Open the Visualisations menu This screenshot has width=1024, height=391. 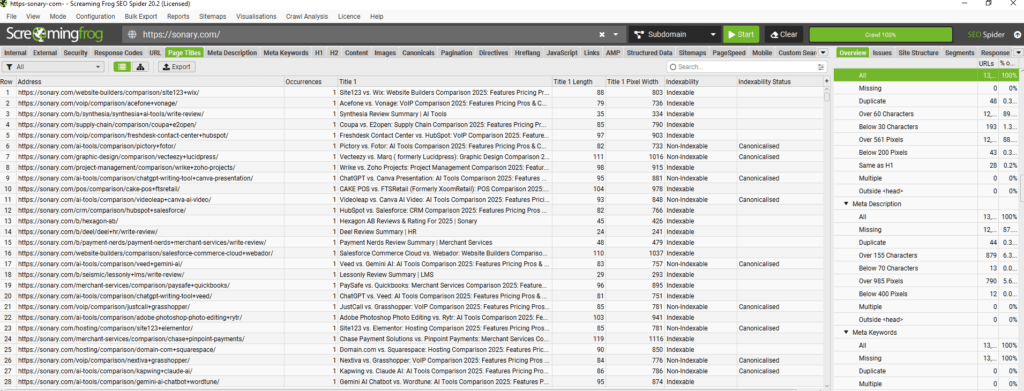pos(256,16)
